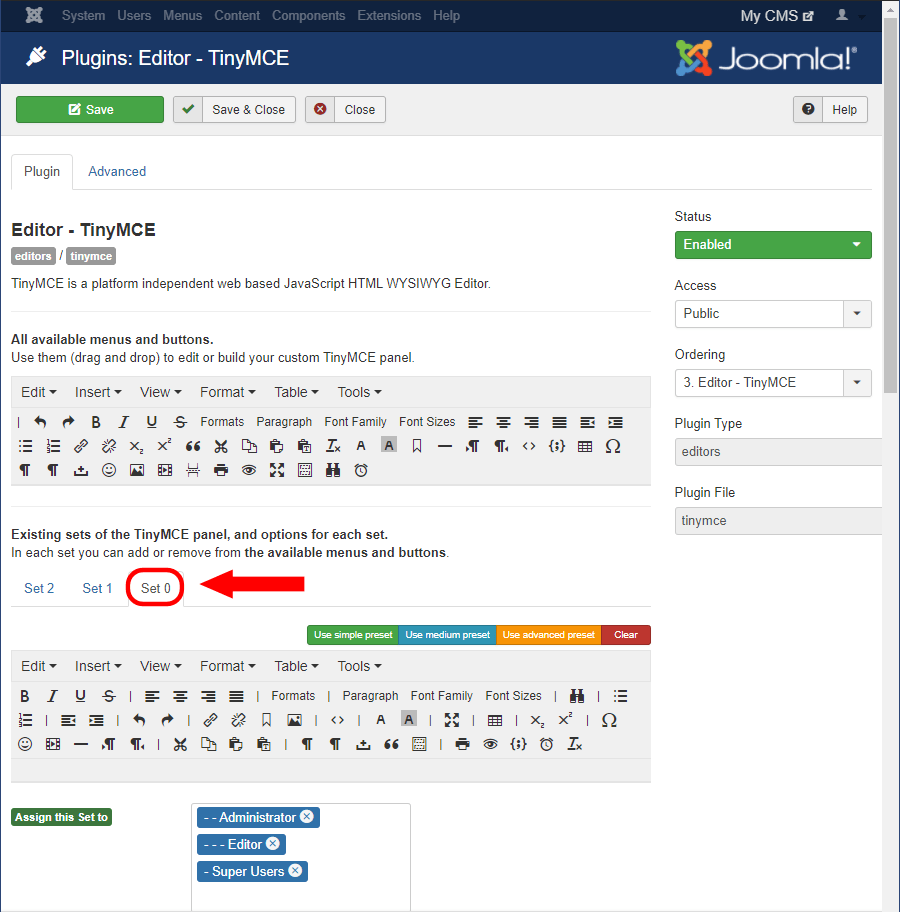Click the Save & Close button
Viewport: 900px width, 912px height.
[x=234, y=109]
